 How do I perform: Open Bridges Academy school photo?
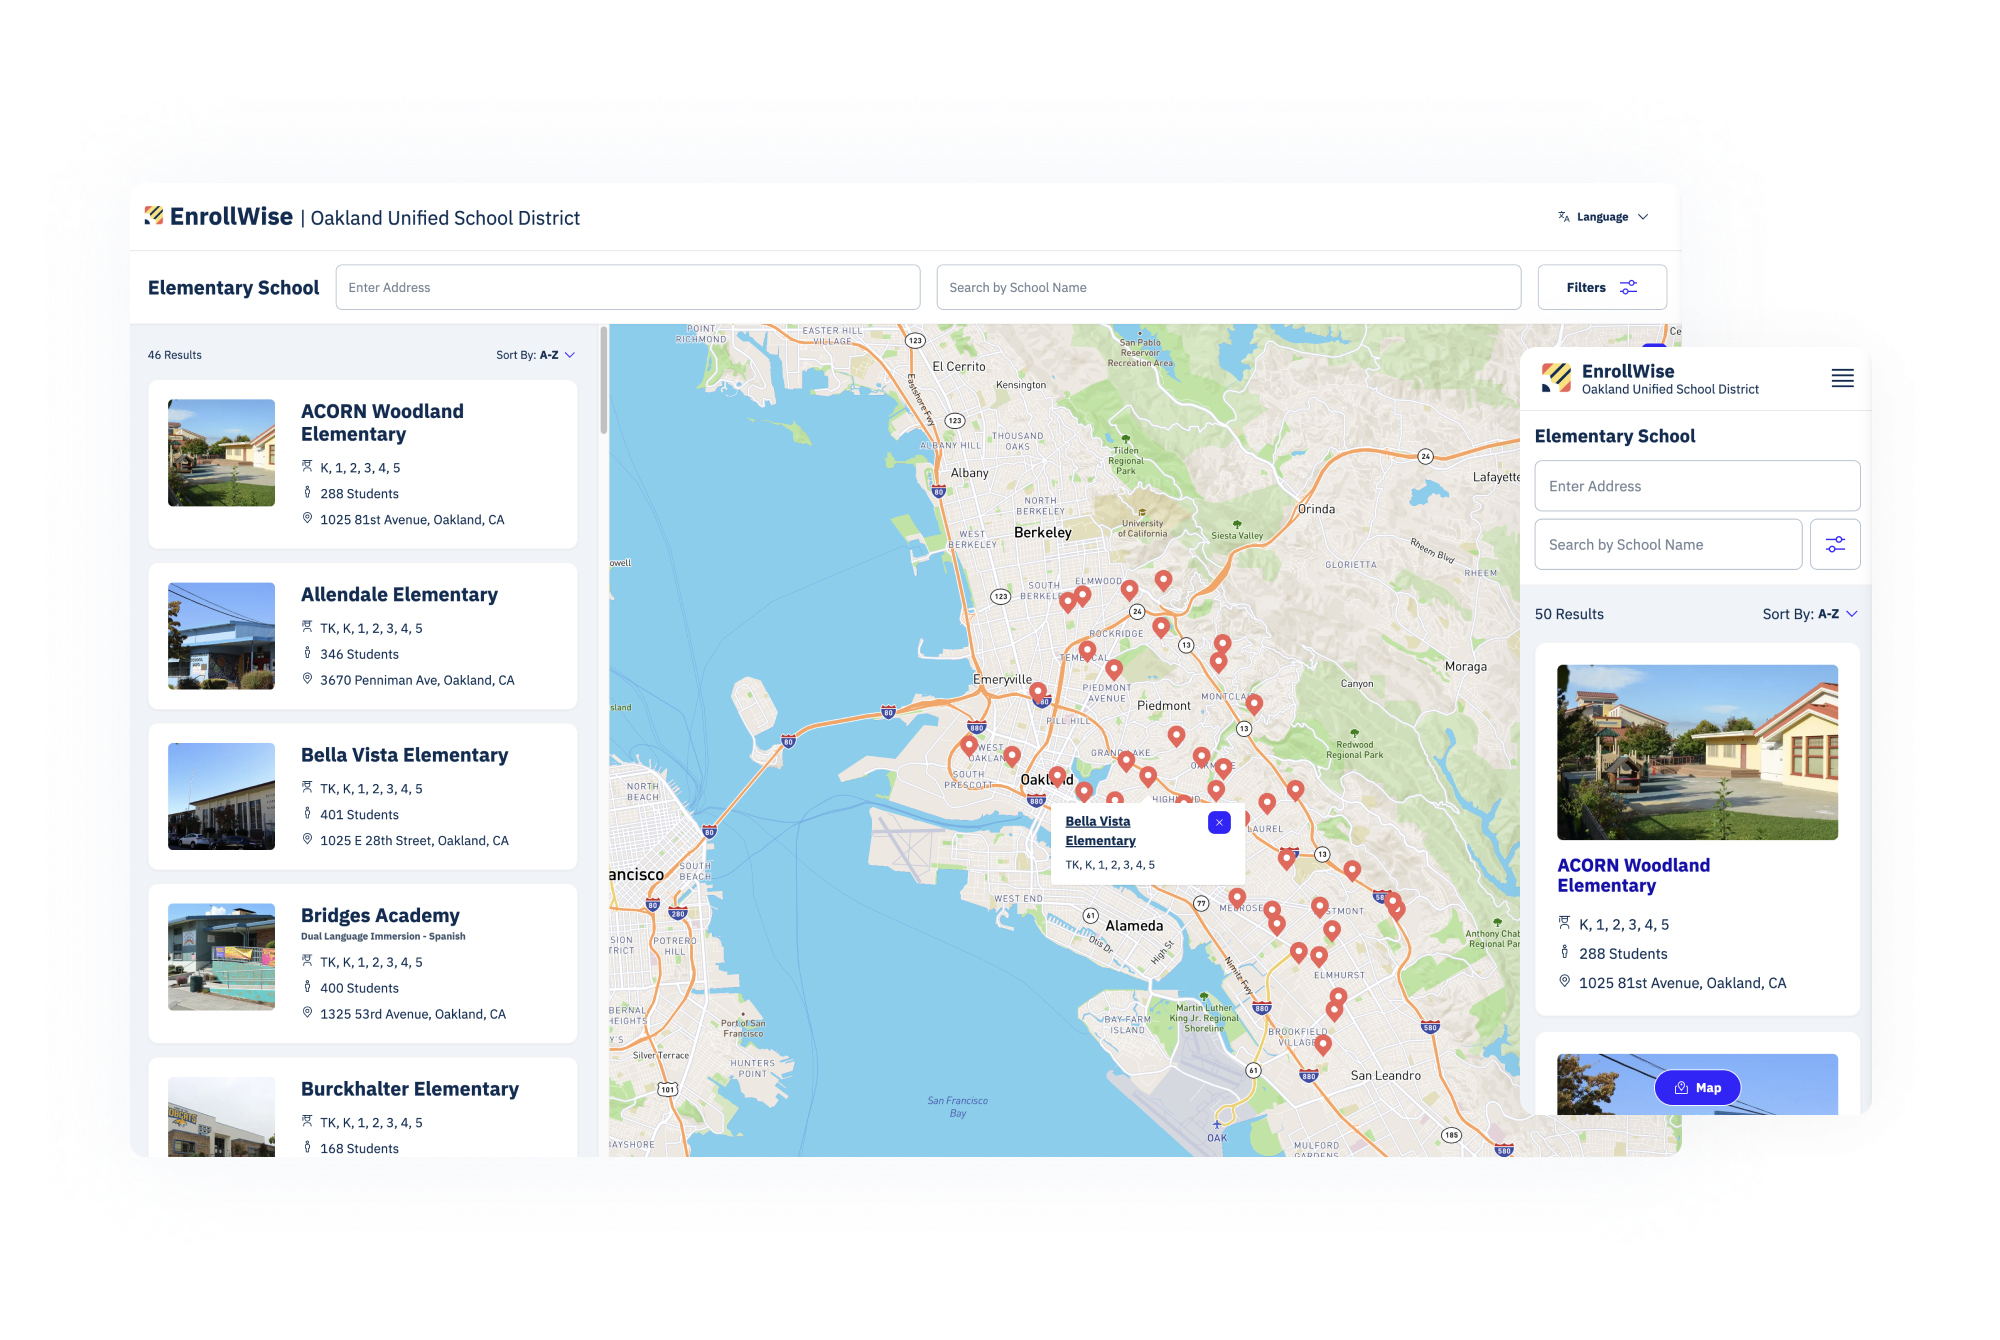pos(221,957)
